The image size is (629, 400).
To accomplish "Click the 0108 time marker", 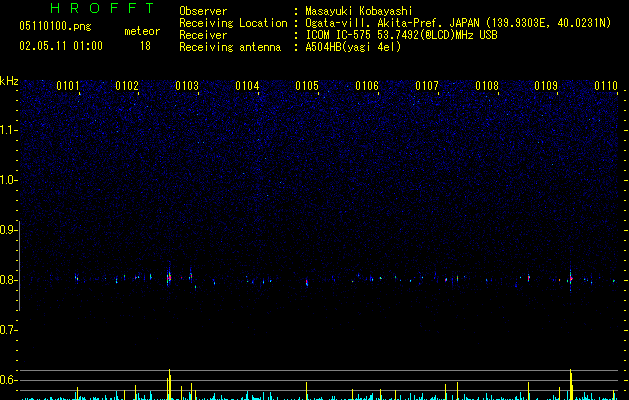I will coord(487,86).
